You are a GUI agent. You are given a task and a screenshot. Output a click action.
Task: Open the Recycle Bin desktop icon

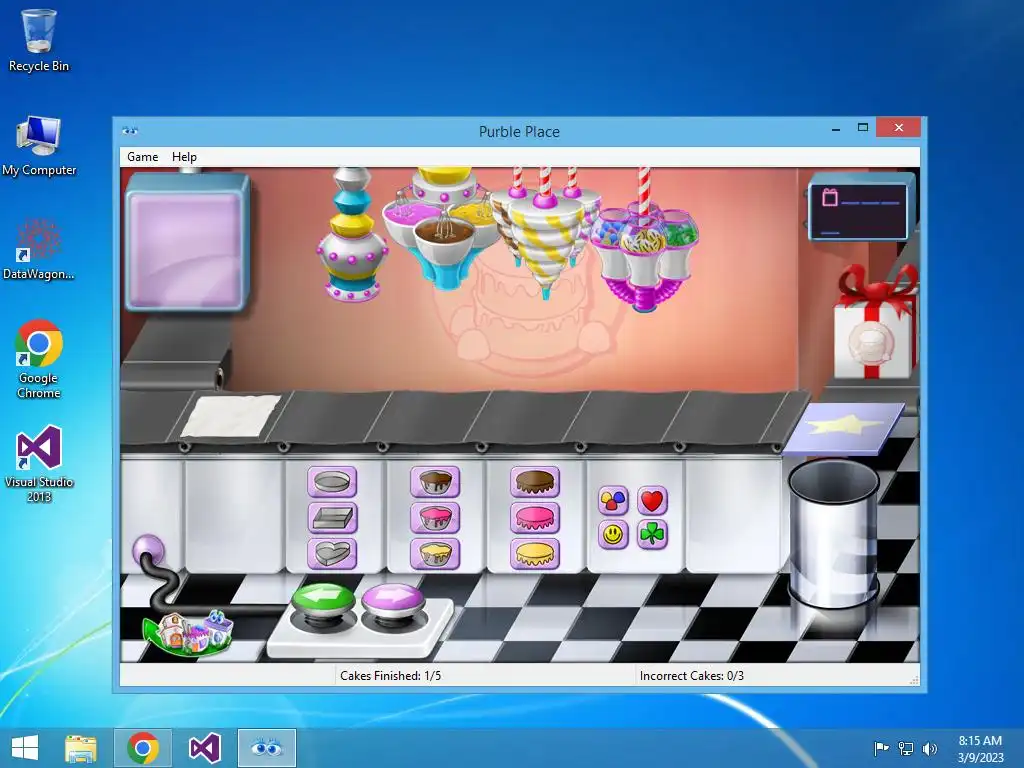pyautogui.click(x=39, y=40)
